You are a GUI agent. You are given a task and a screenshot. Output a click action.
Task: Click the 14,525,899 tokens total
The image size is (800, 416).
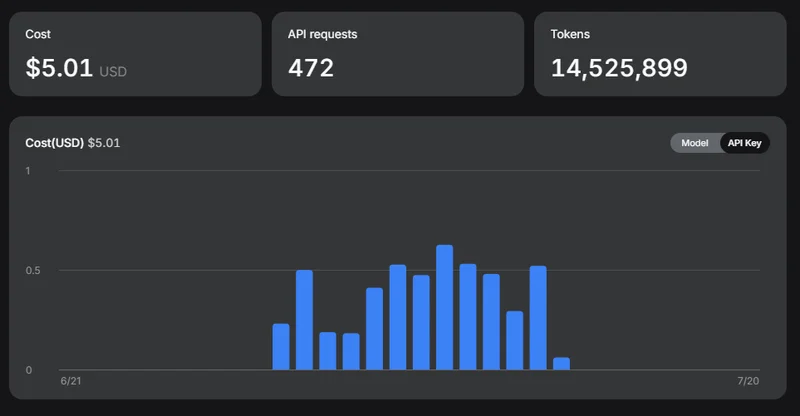[x=619, y=68]
